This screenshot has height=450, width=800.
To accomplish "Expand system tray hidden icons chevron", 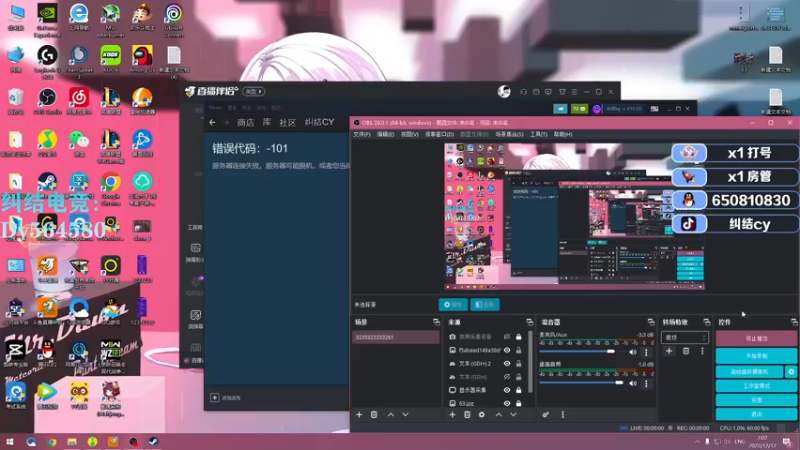I will (697, 442).
